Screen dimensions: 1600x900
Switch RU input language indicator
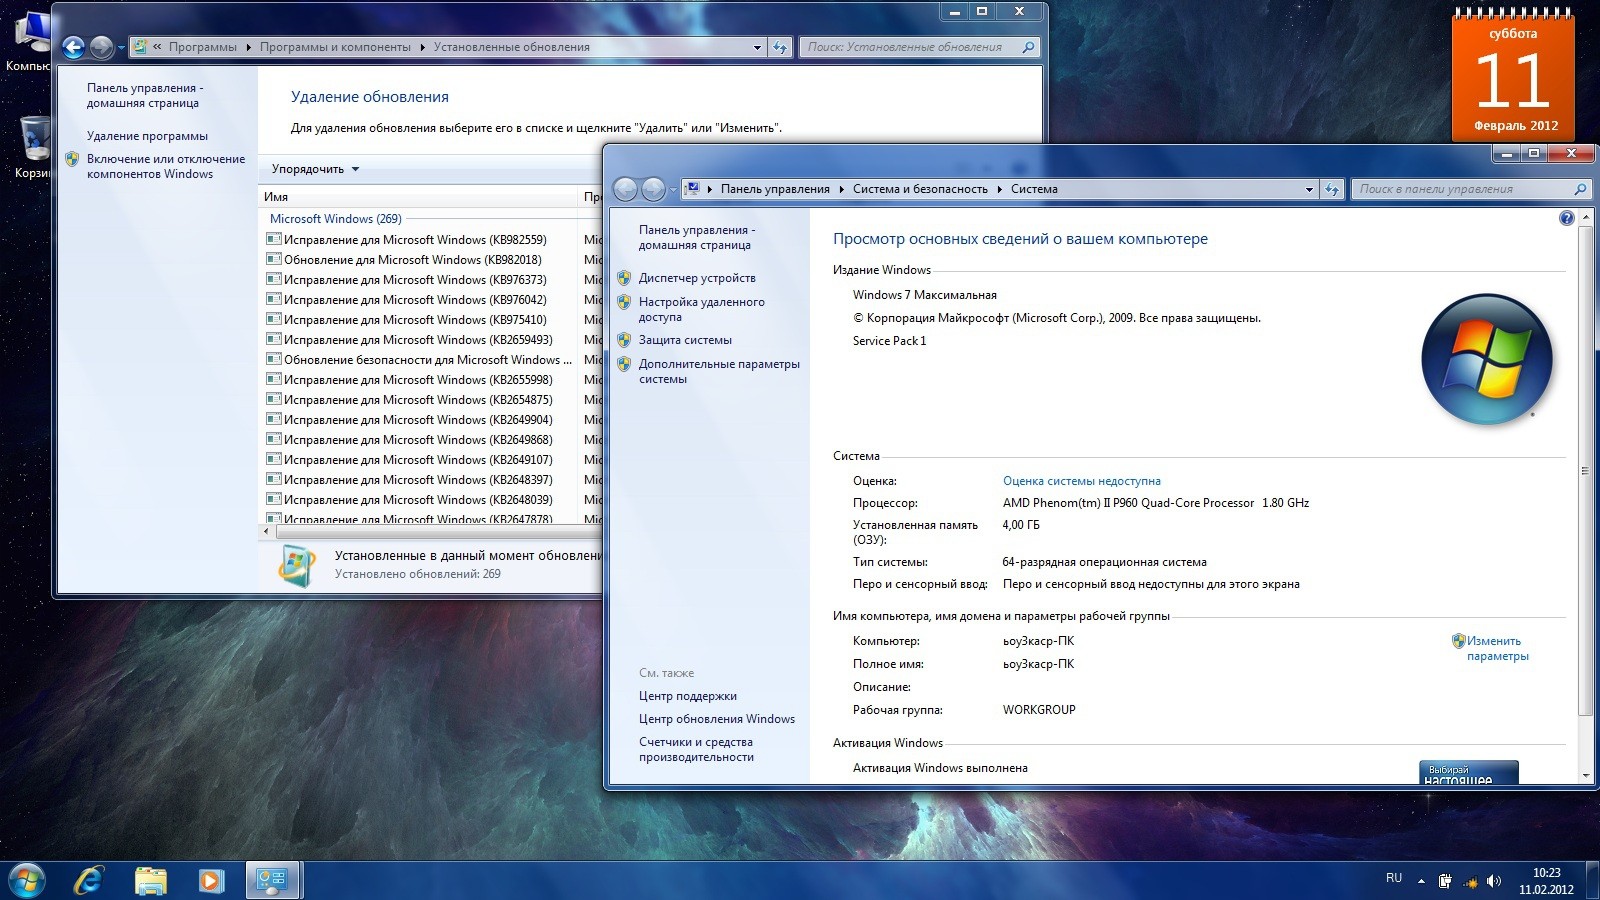[x=1394, y=878]
